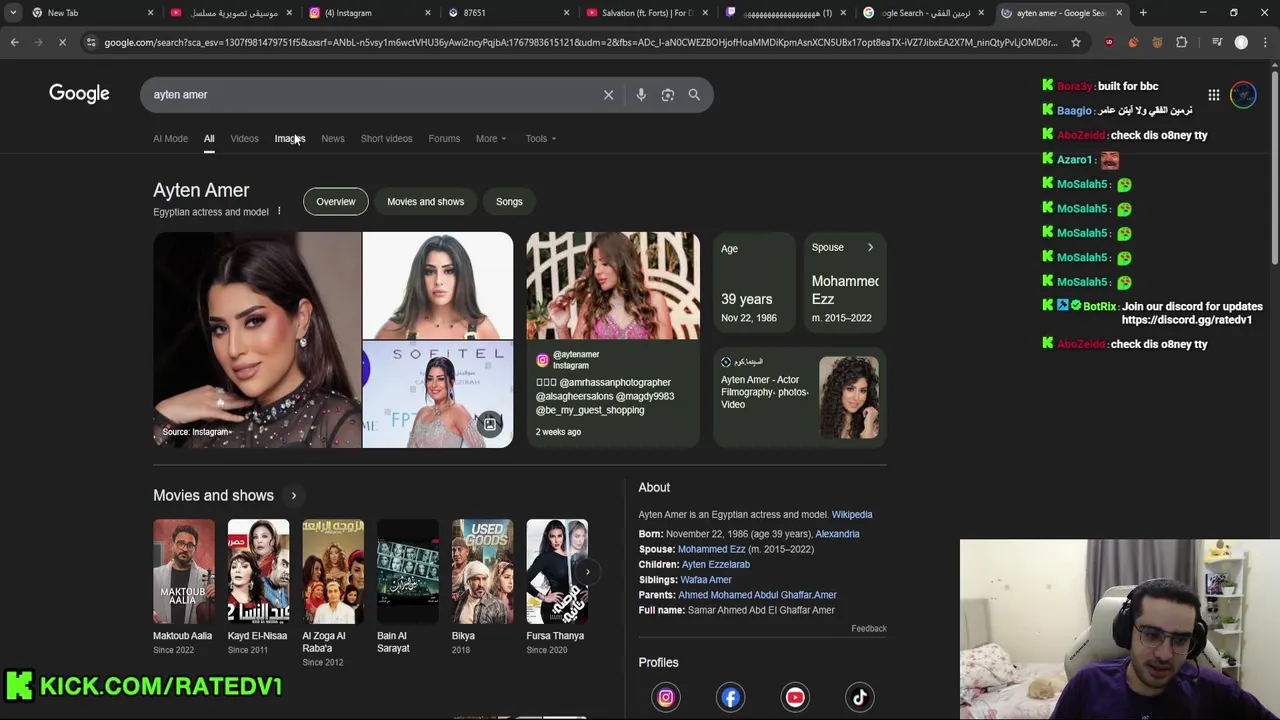Open the Ayten Amer Actor Filmography card
1280x720 pixels.
[800, 397]
